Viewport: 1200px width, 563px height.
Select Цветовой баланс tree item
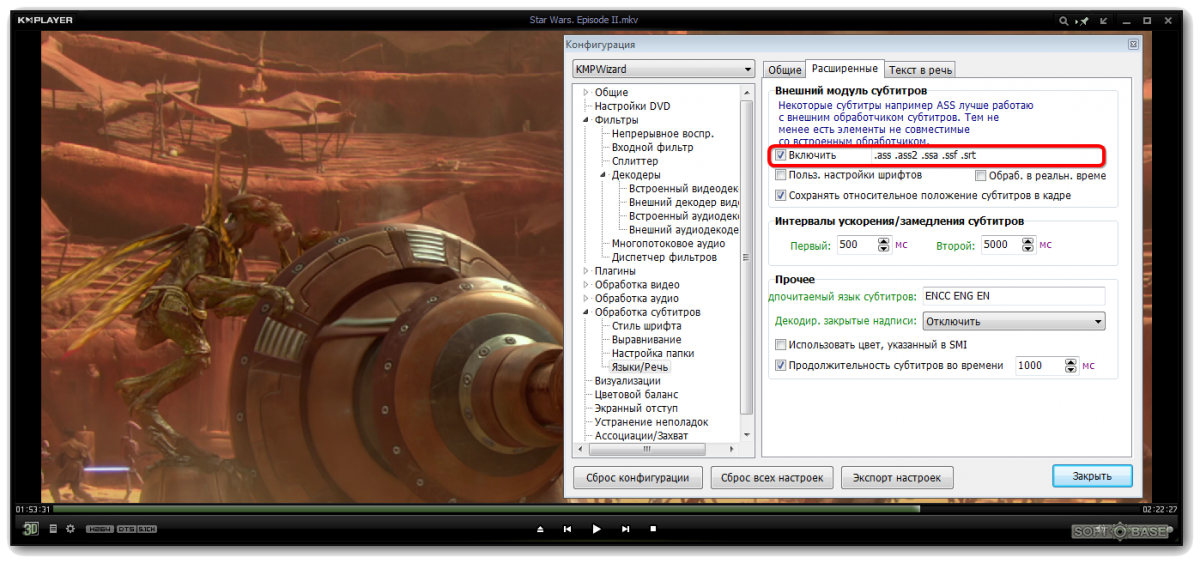tap(636, 394)
